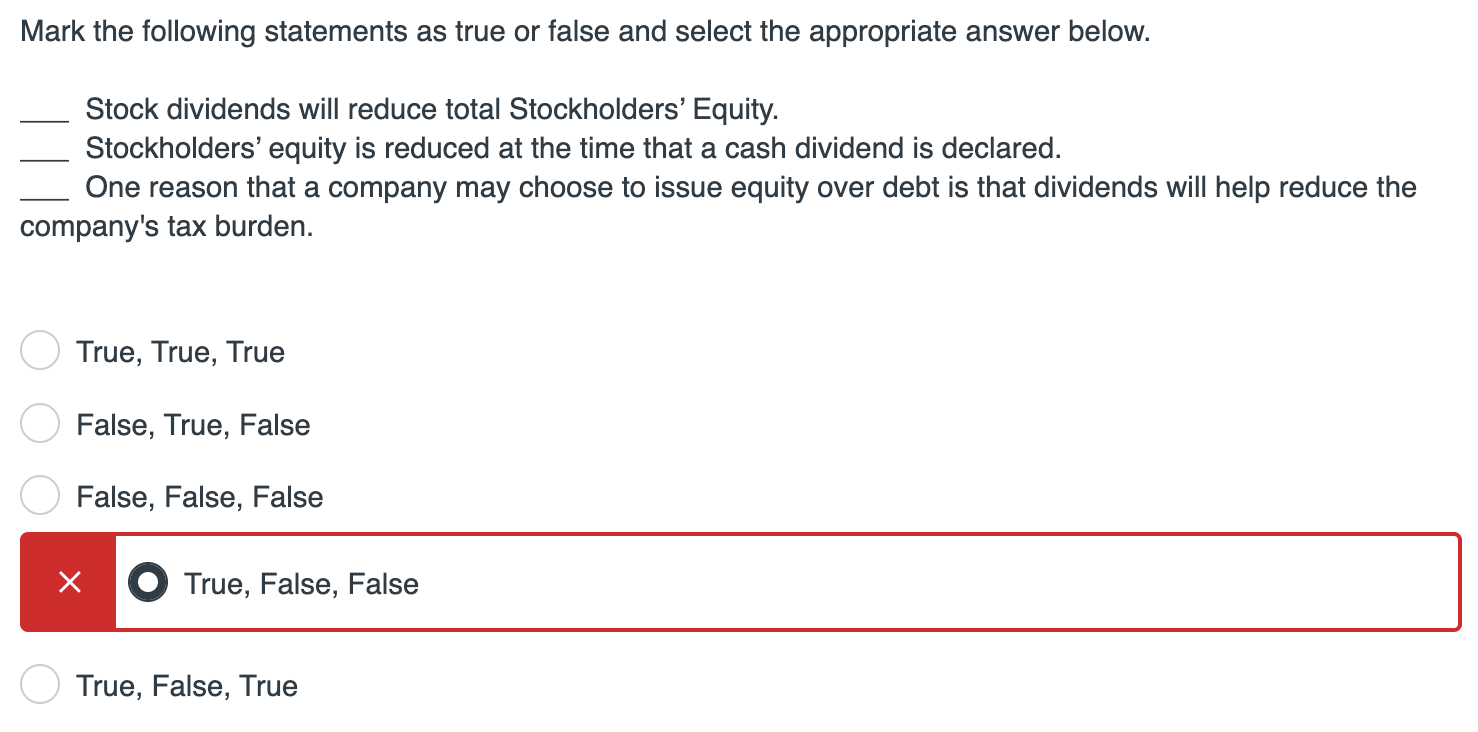1478x732 pixels.
Task: Click the selected 'True, False, False' radio button
Action: coord(147,581)
